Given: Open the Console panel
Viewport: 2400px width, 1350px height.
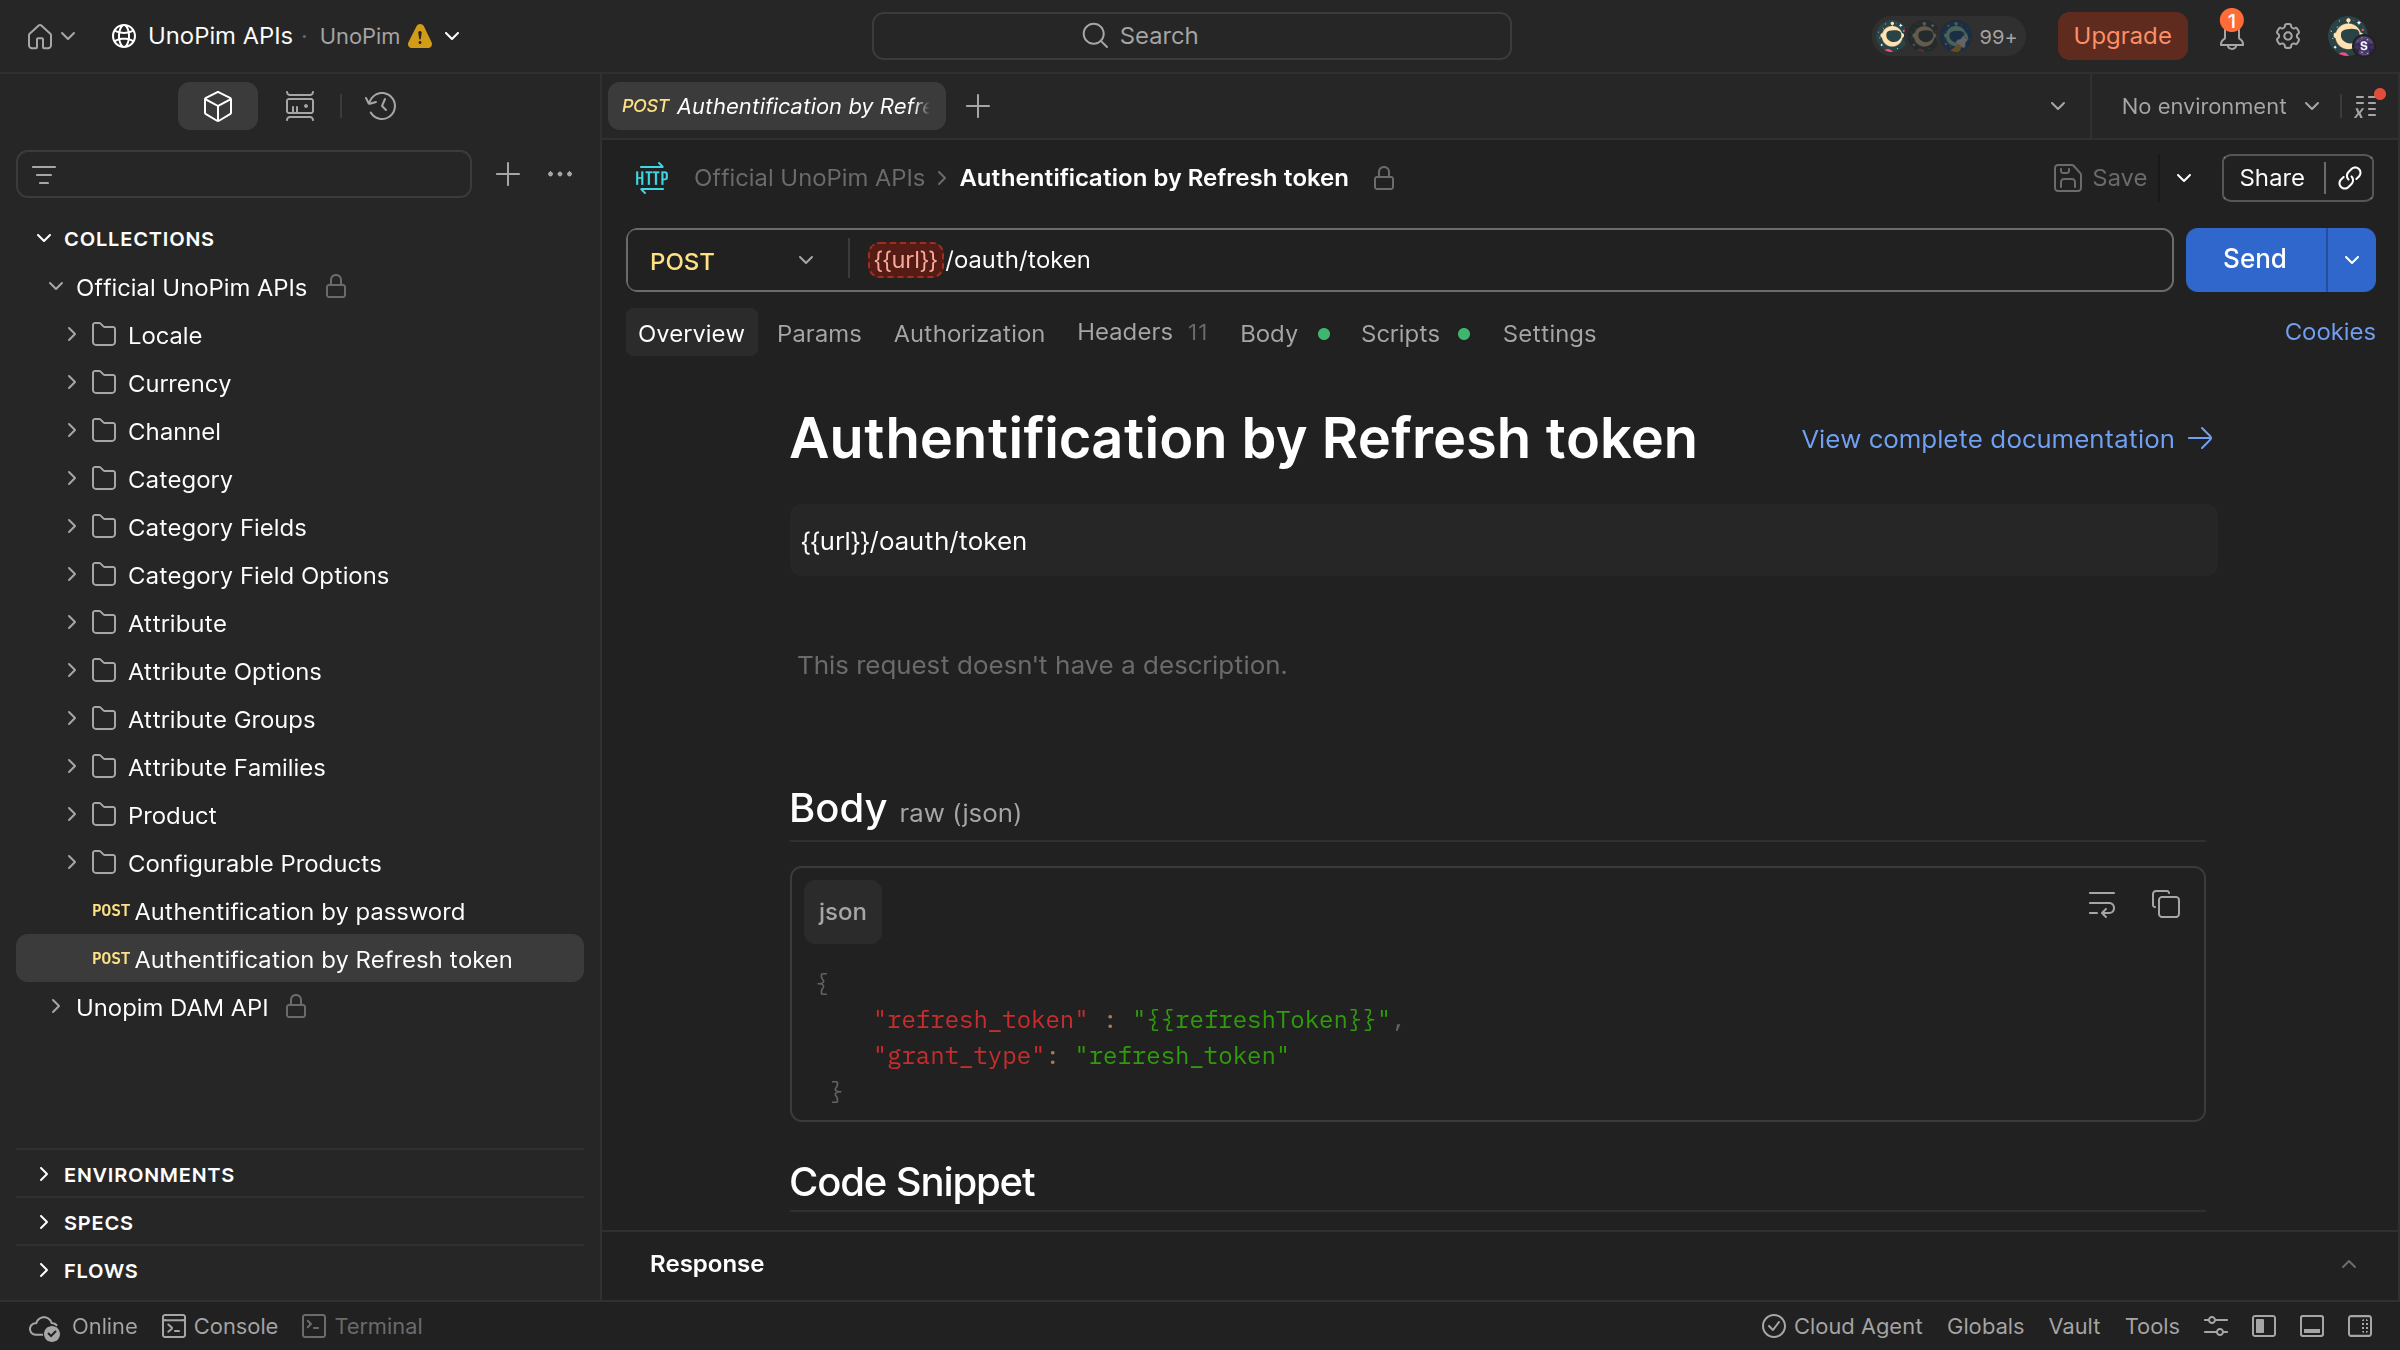Looking at the screenshot, I should (x=220, y=1326).
